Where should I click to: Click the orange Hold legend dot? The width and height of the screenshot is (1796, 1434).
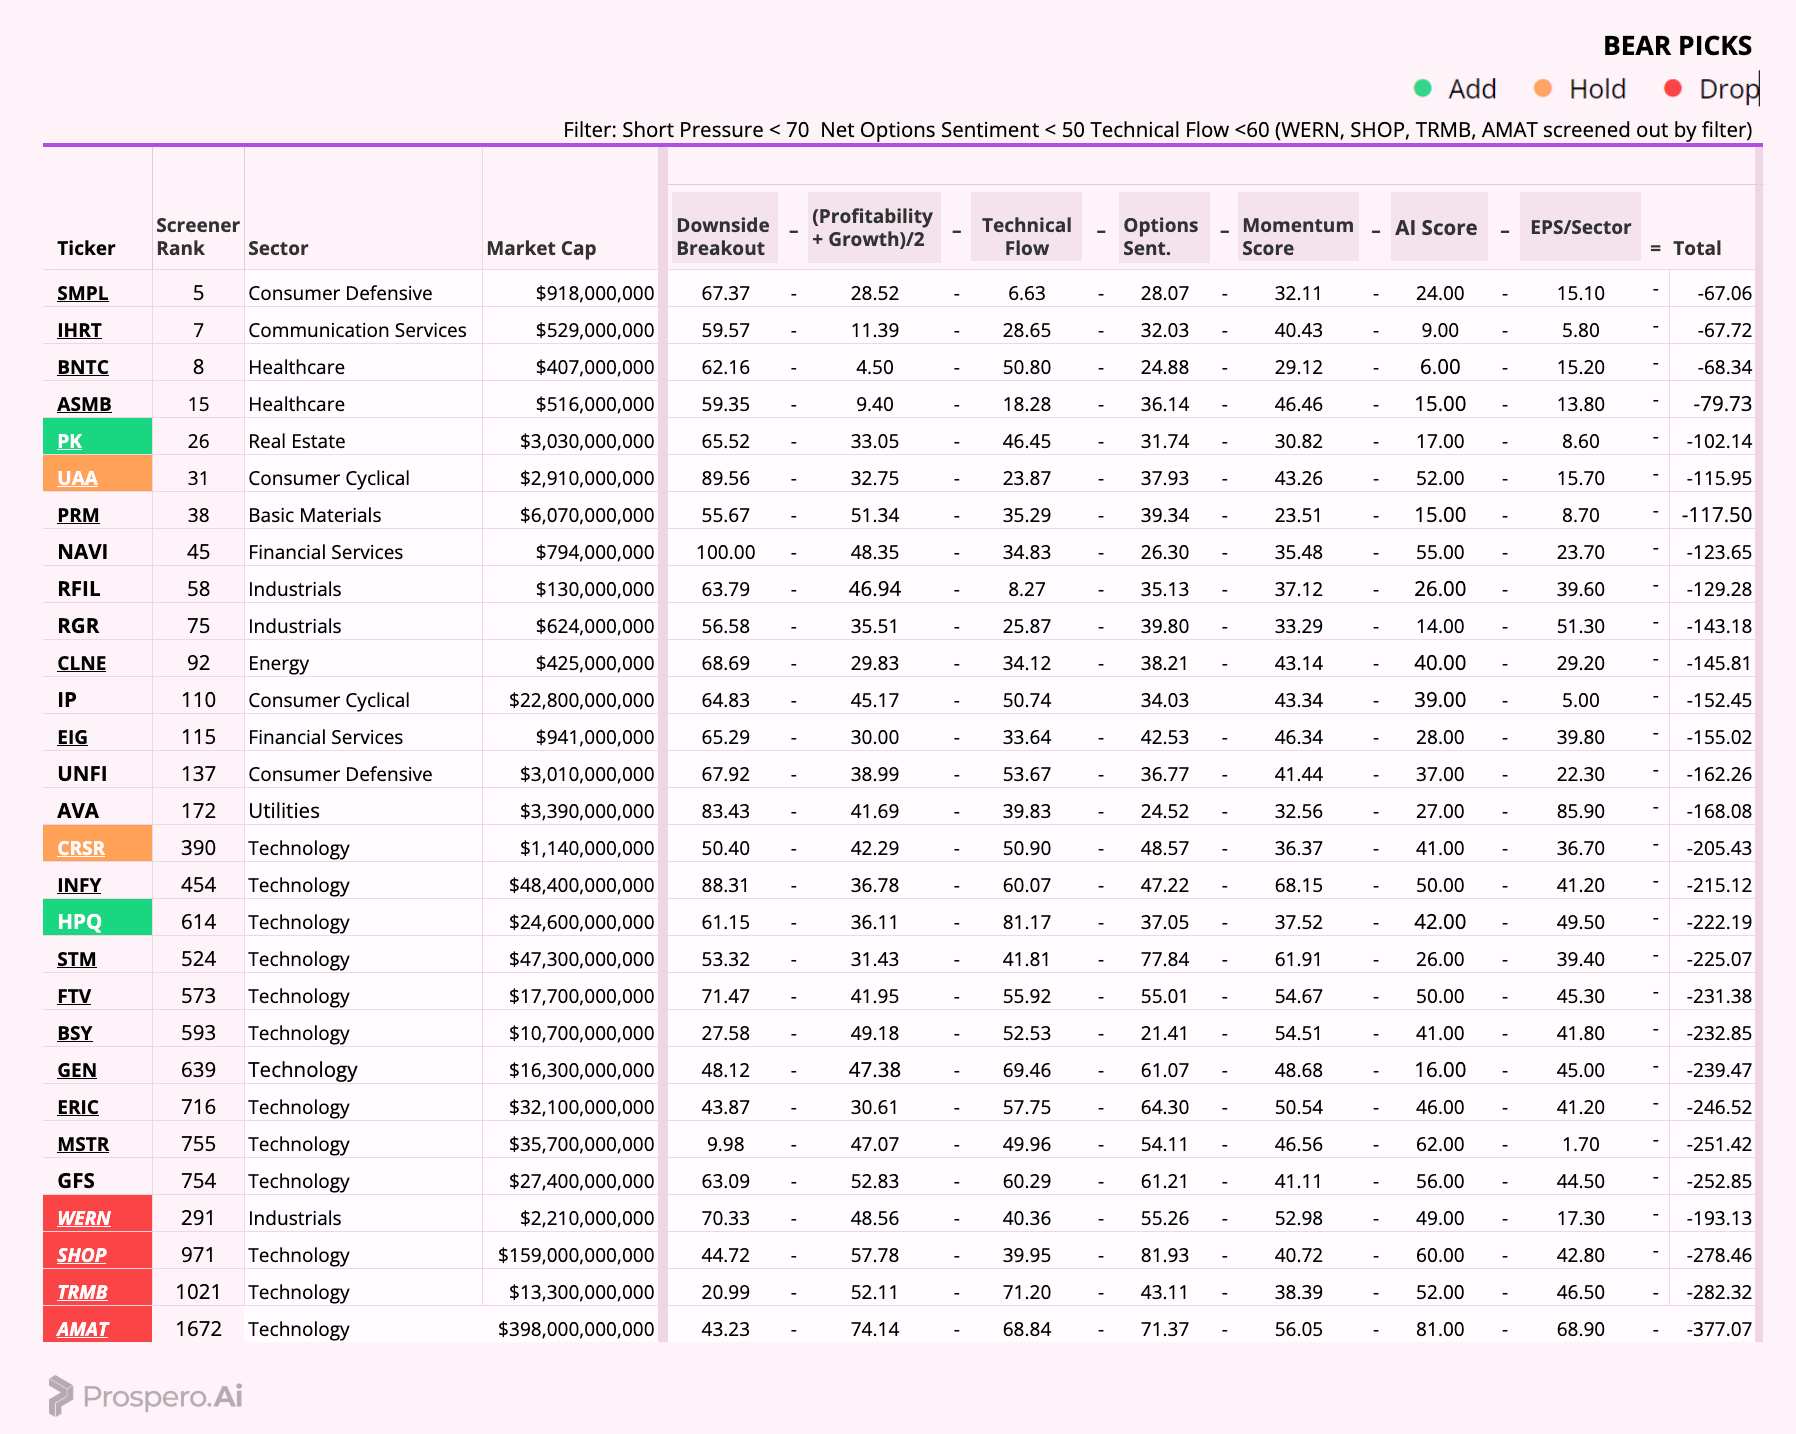click(x=1543, y=89)
